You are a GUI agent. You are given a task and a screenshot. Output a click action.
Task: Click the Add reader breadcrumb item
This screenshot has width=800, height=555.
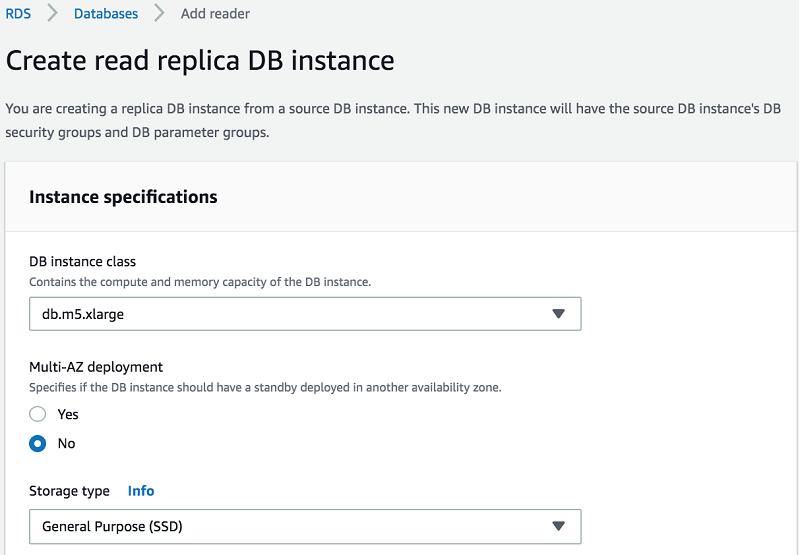215,14
